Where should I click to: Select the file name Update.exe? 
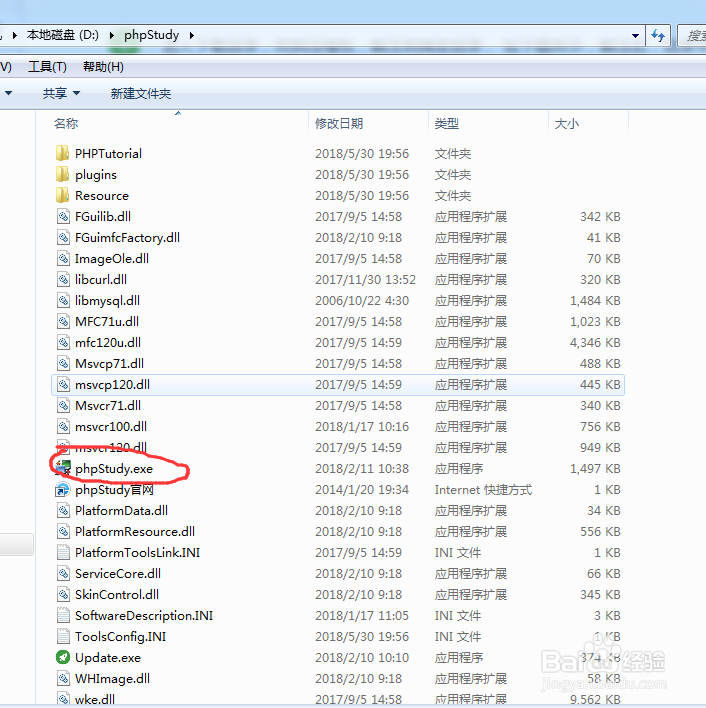(108, 657)
